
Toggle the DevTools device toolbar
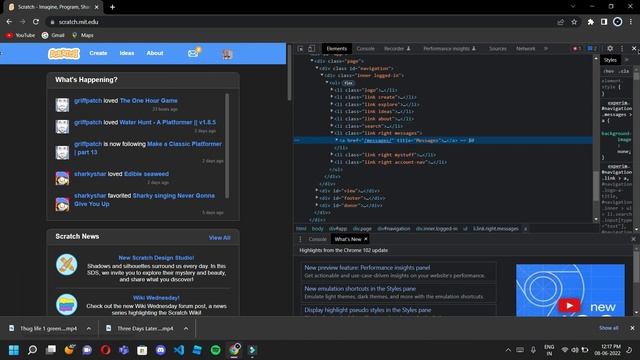click(x=311, y=49)
